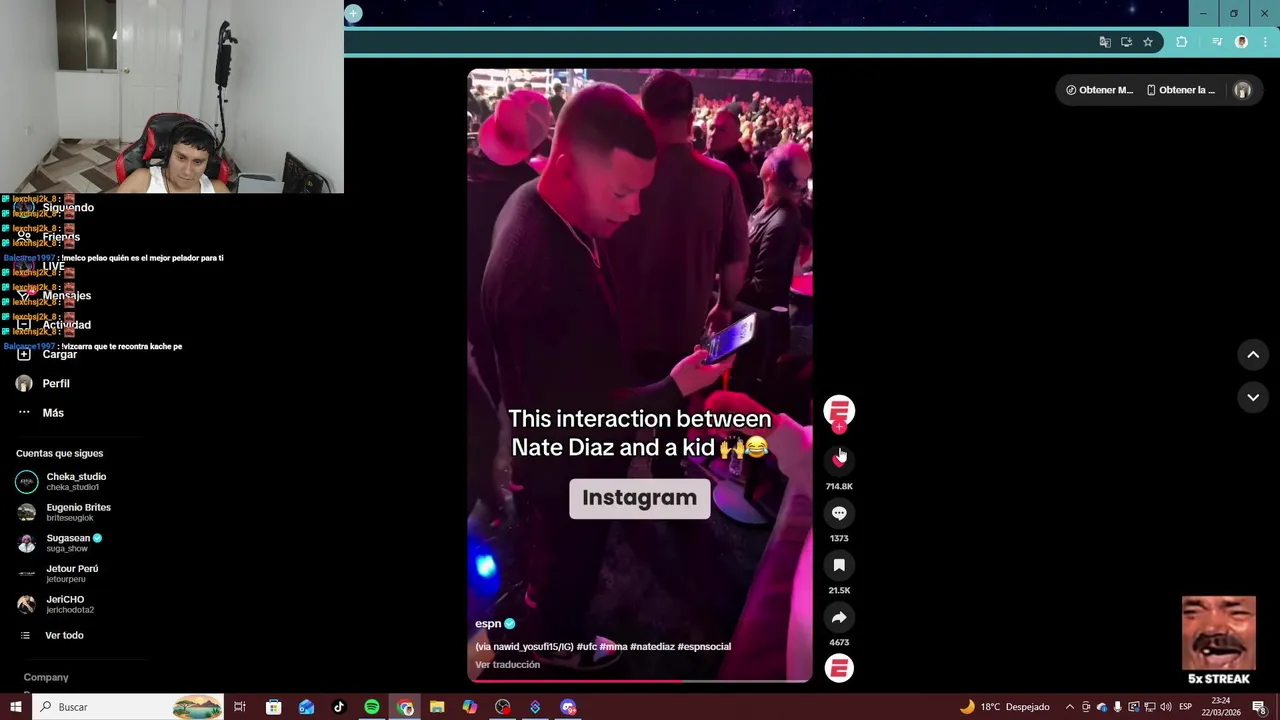Screen dimensions: 1280x720
Task: Open the Jetour Perú followed account
Action: (58, 574)
